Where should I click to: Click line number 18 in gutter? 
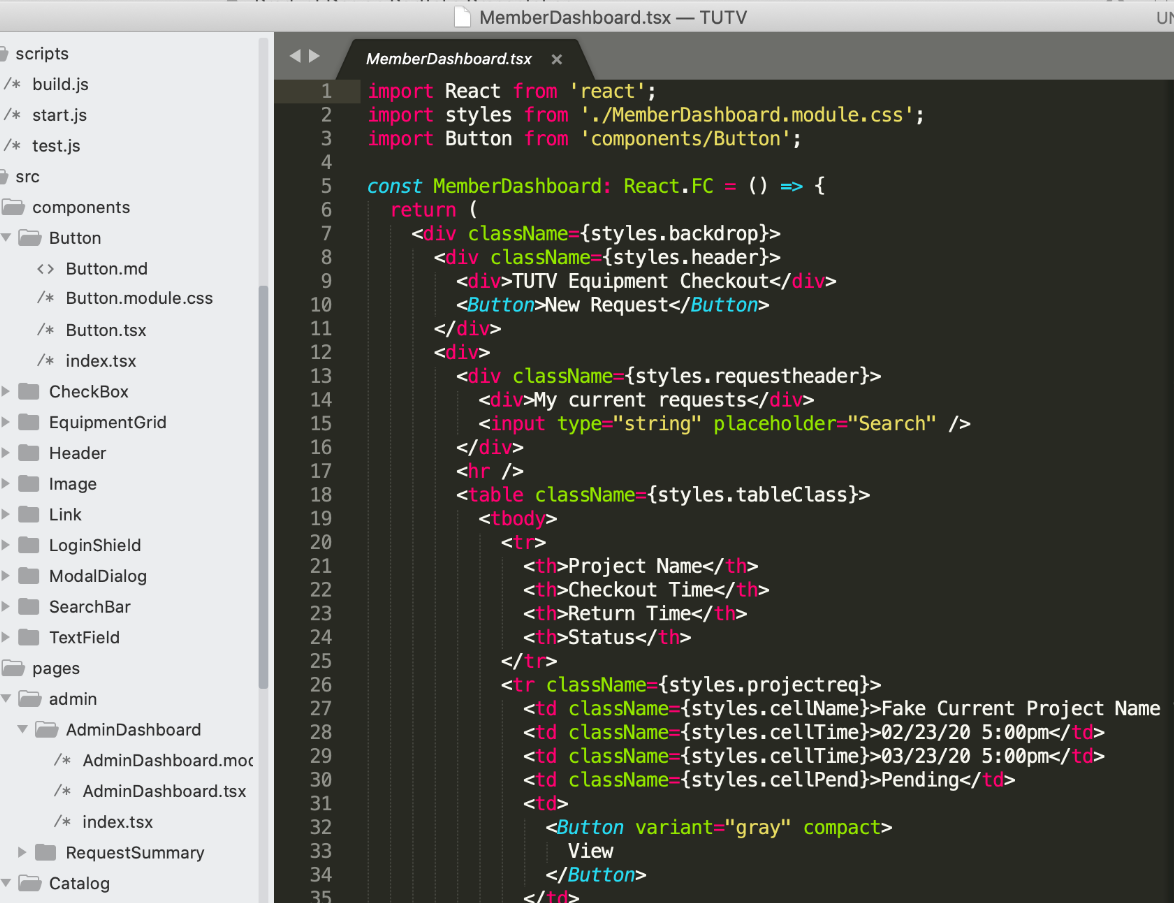(x=320, y=494)
